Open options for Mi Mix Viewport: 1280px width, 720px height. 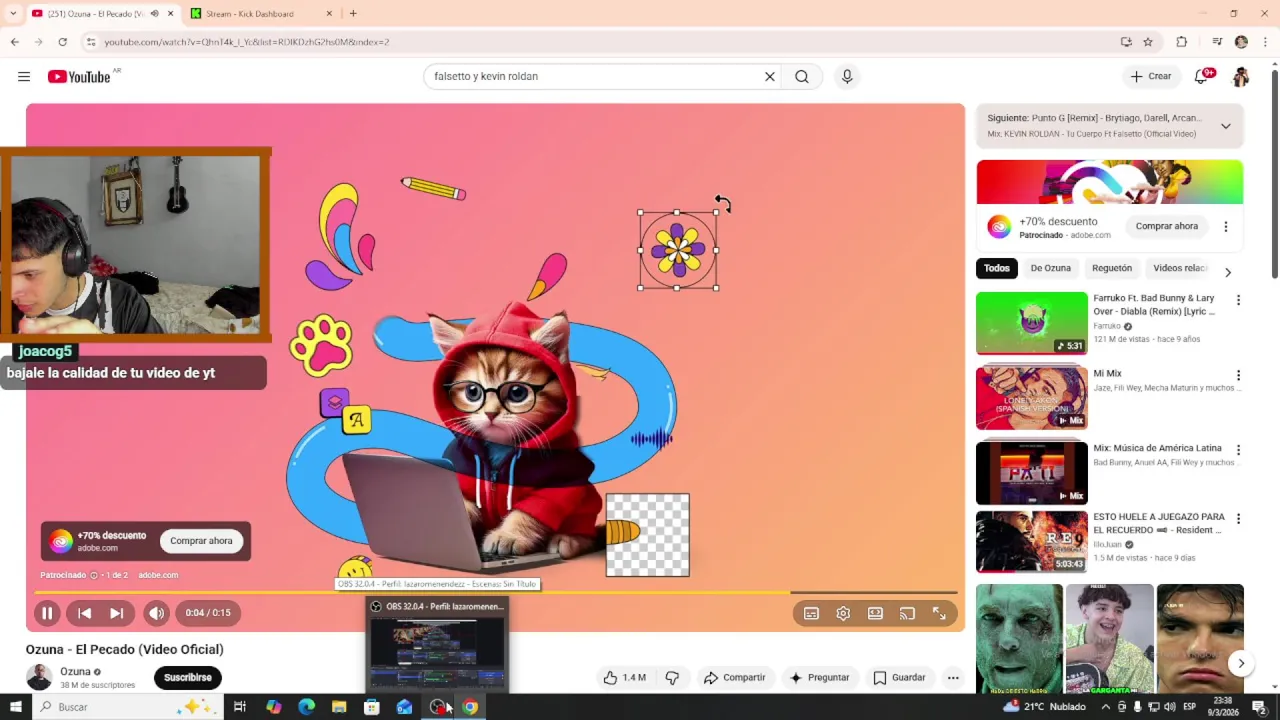(x=1238, y=375)
